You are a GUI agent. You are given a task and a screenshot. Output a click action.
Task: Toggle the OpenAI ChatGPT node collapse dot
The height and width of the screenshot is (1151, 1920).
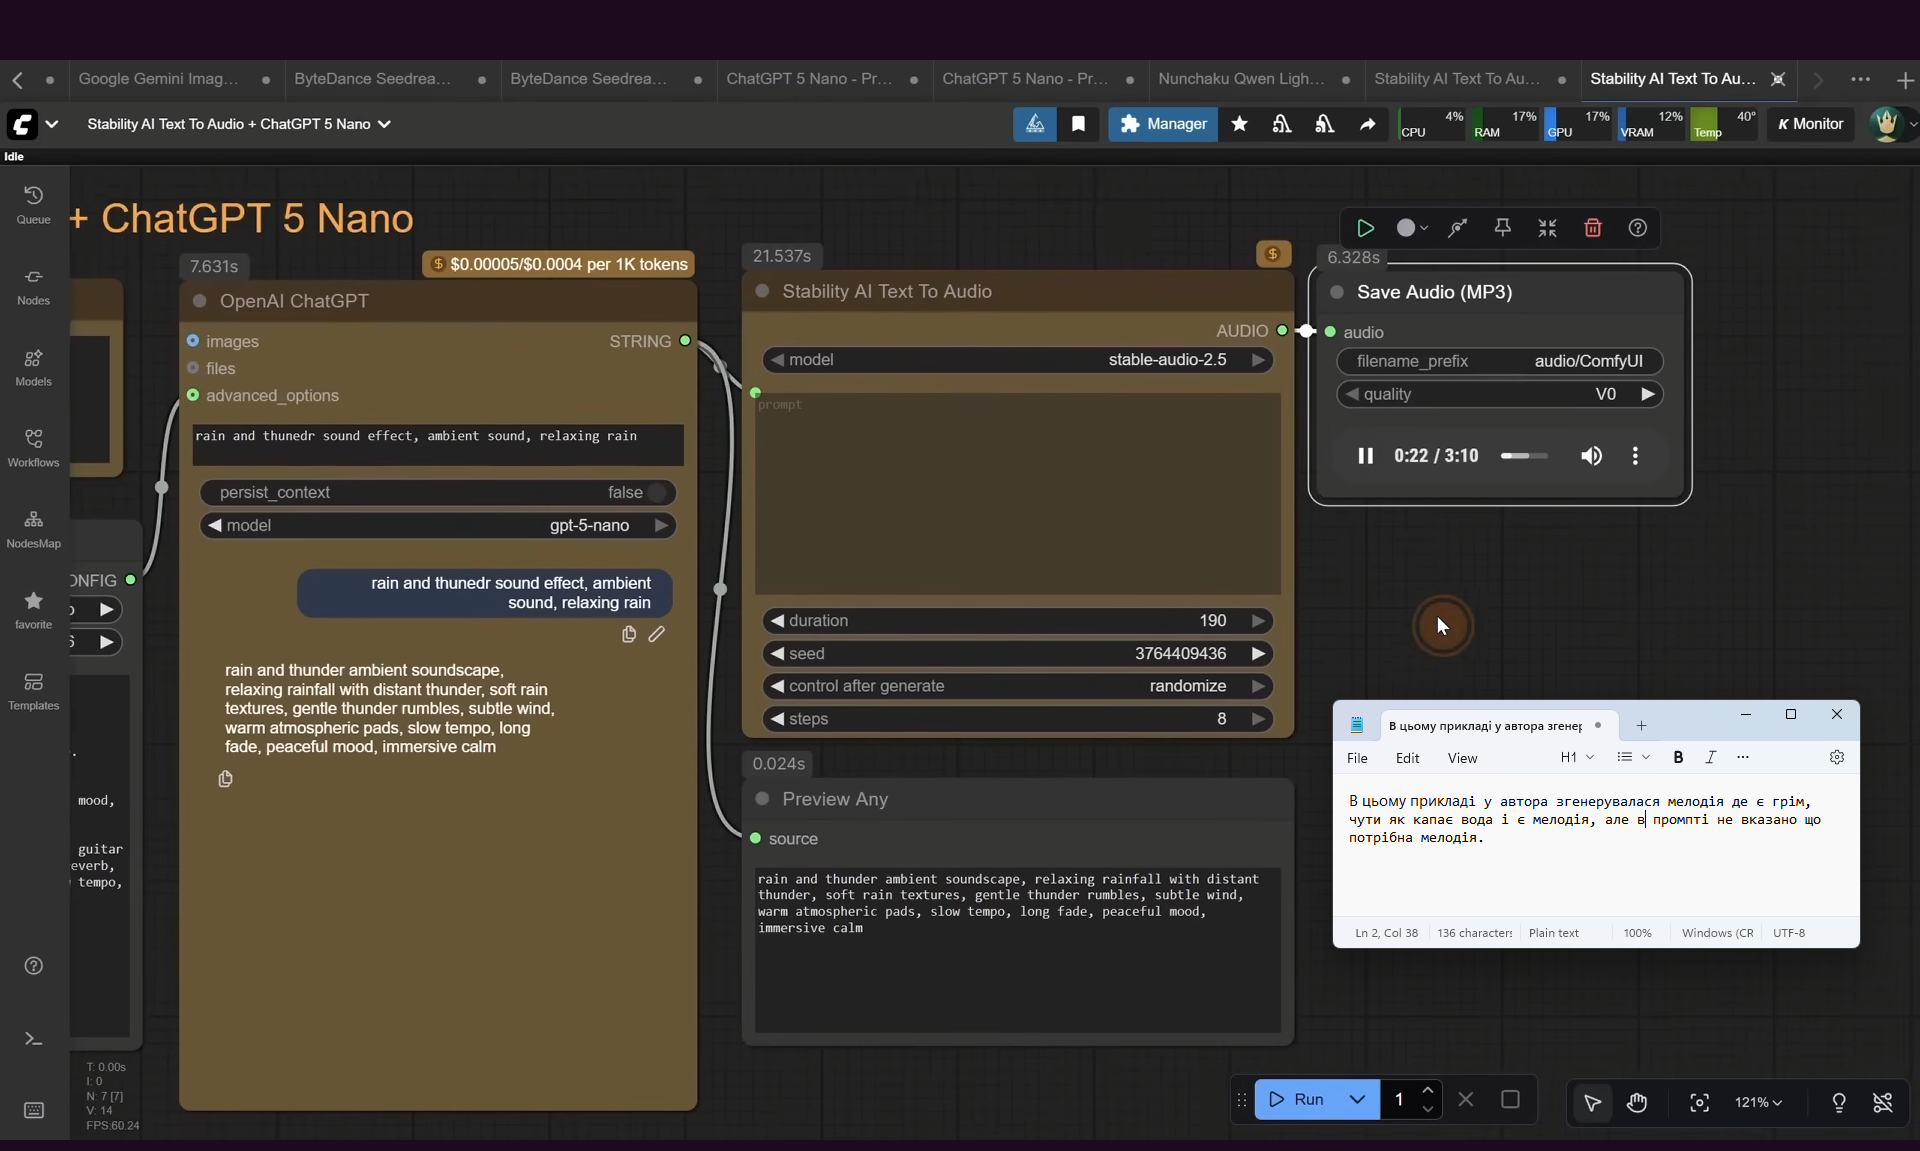pos(199,301)
